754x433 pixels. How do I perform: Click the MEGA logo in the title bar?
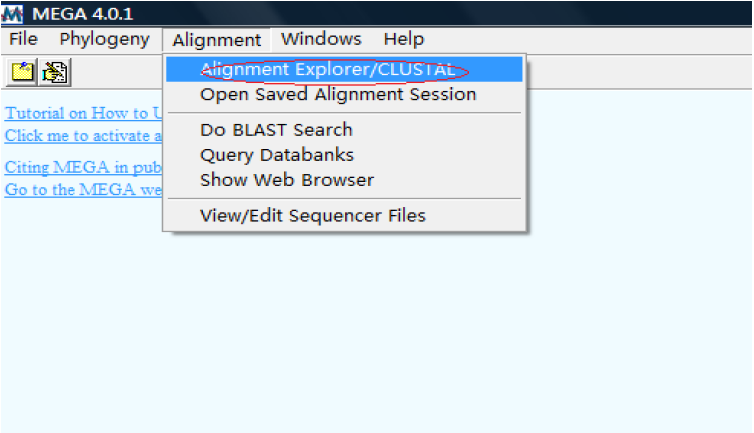pos(12,14)
